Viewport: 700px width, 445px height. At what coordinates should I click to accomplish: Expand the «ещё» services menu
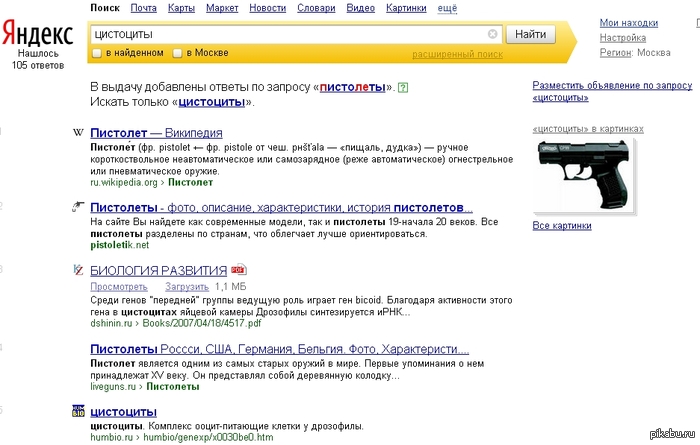click(447, 8)
